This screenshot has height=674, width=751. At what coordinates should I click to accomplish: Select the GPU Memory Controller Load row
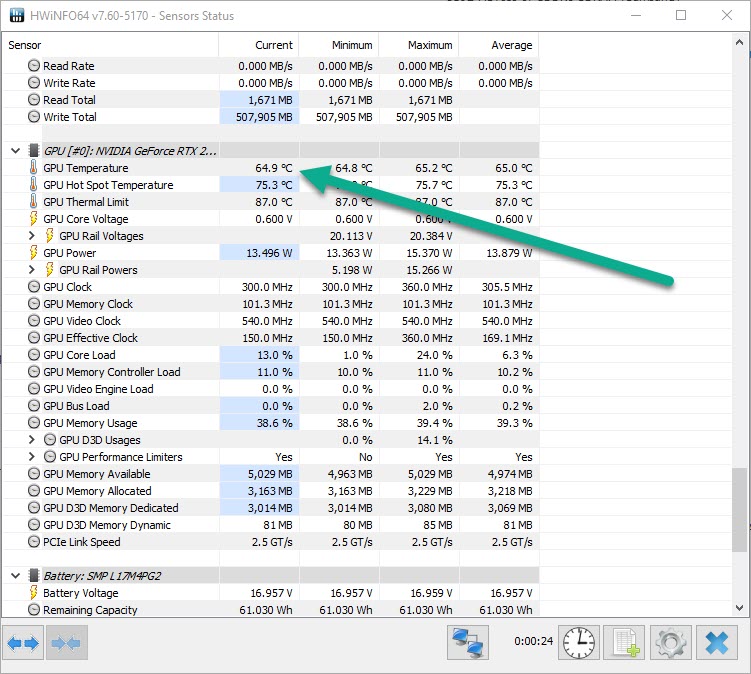[271, 372]
